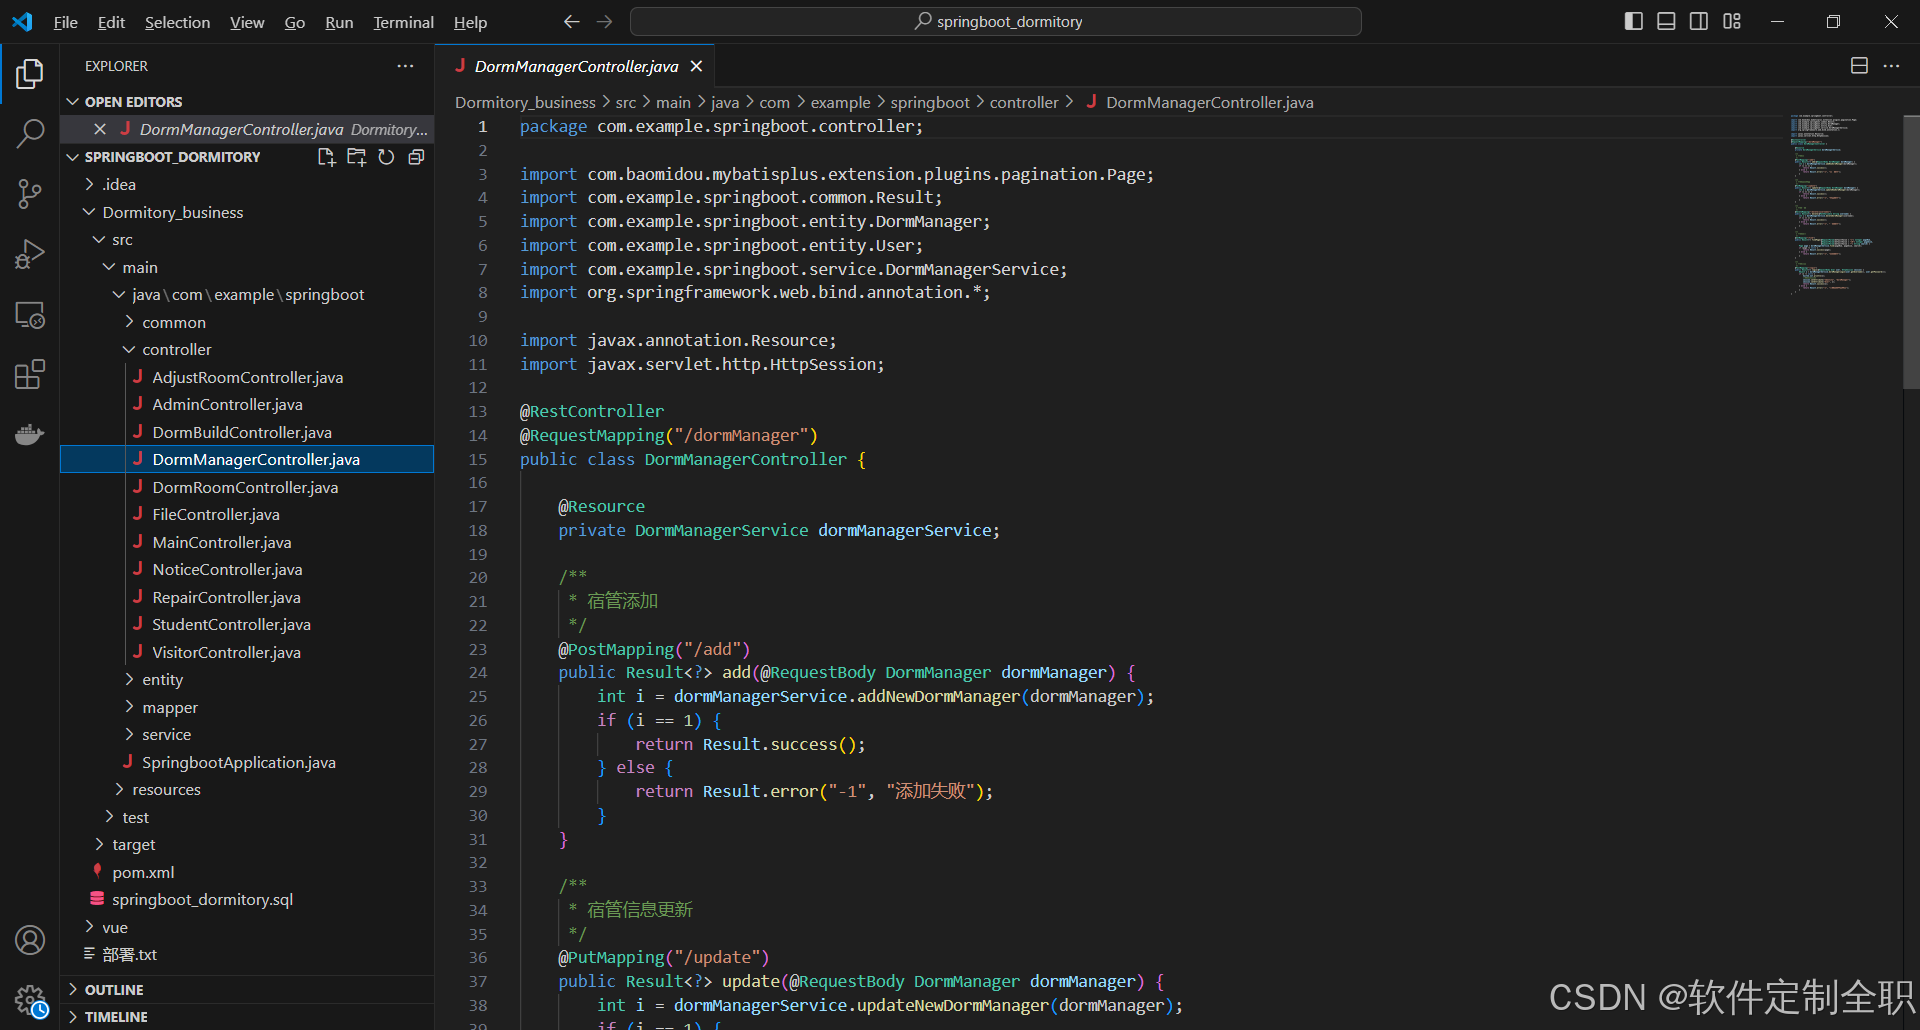Open editor More Actions ellipsis menu
The image size is (1920, 1030).
[1891, 66]
